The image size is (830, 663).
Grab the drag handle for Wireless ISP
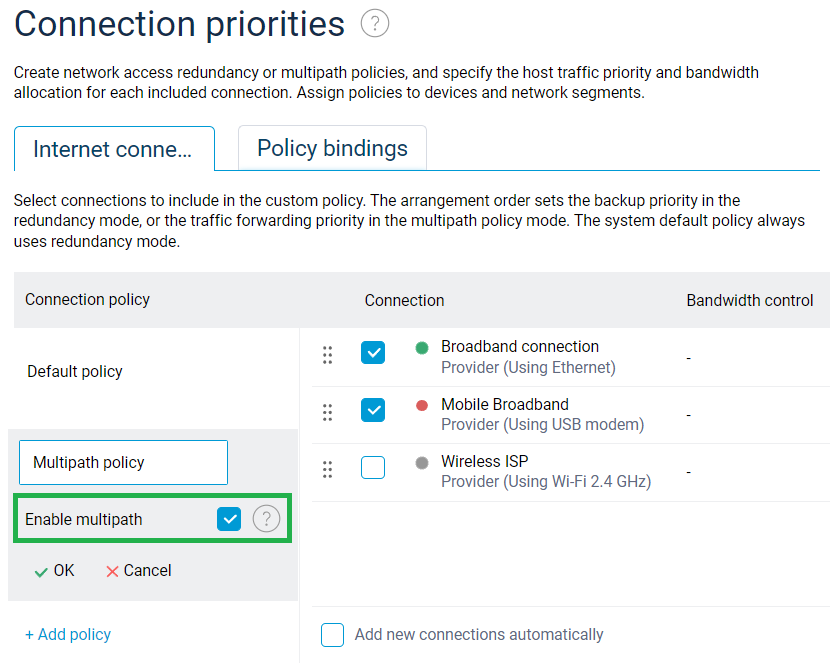(x=327, y=470)
